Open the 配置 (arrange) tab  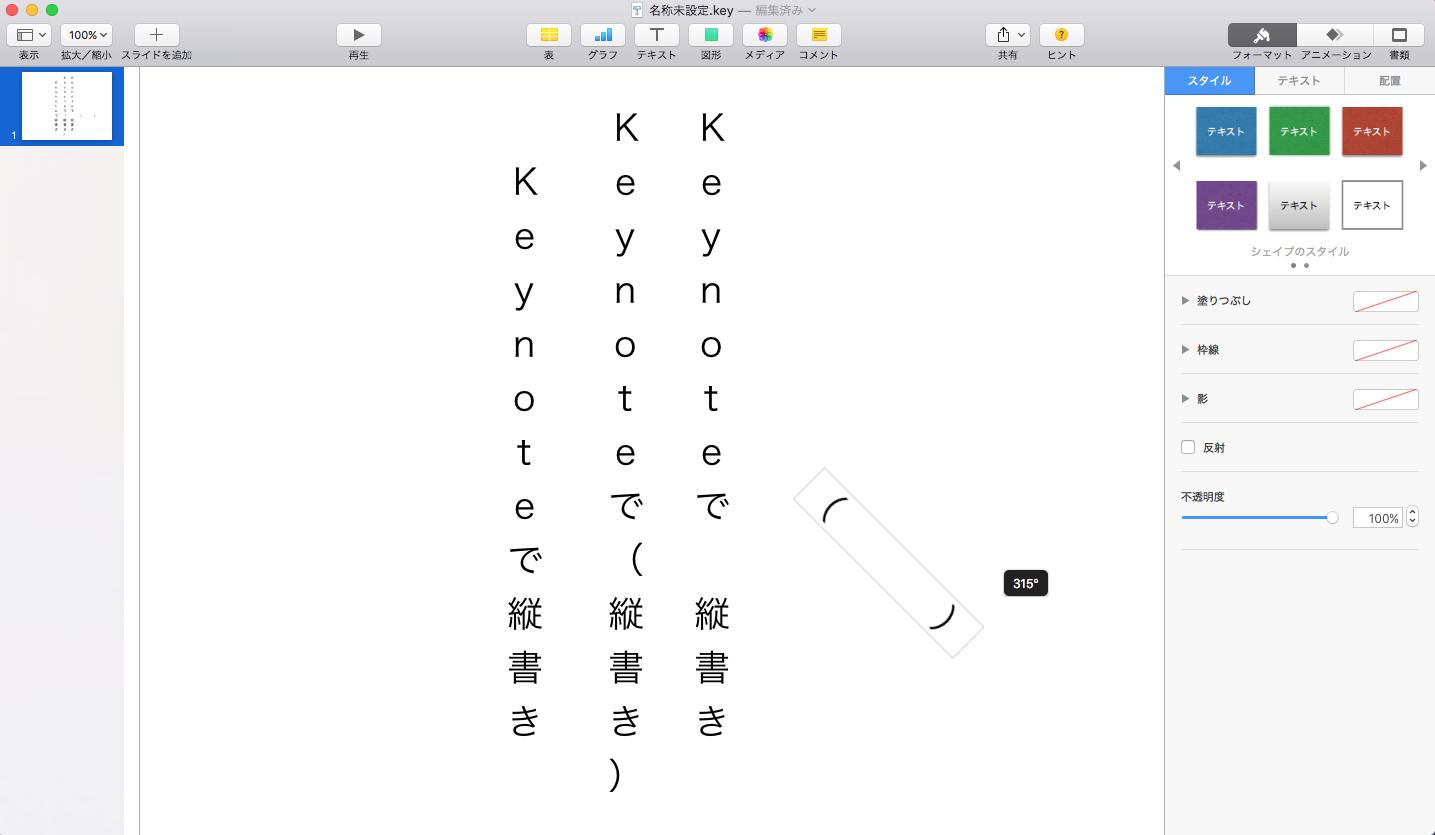click(1388, 80)
